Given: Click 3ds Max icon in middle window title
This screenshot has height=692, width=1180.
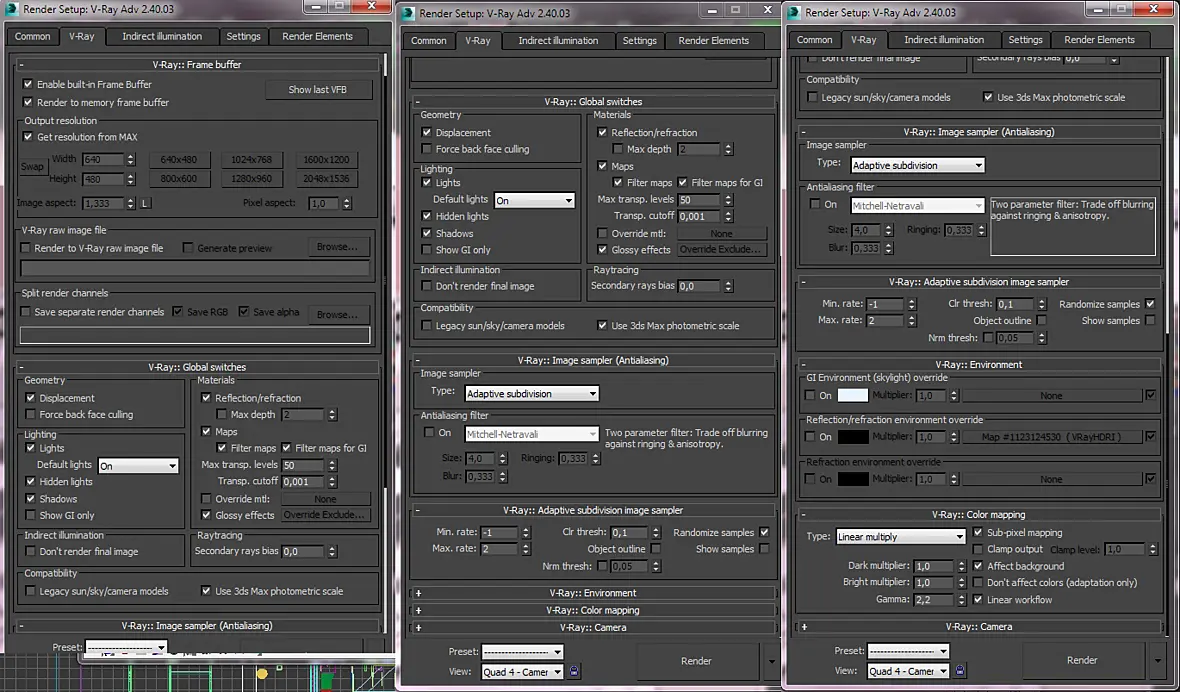Looking at the screenshot, I should click(408, 14).
